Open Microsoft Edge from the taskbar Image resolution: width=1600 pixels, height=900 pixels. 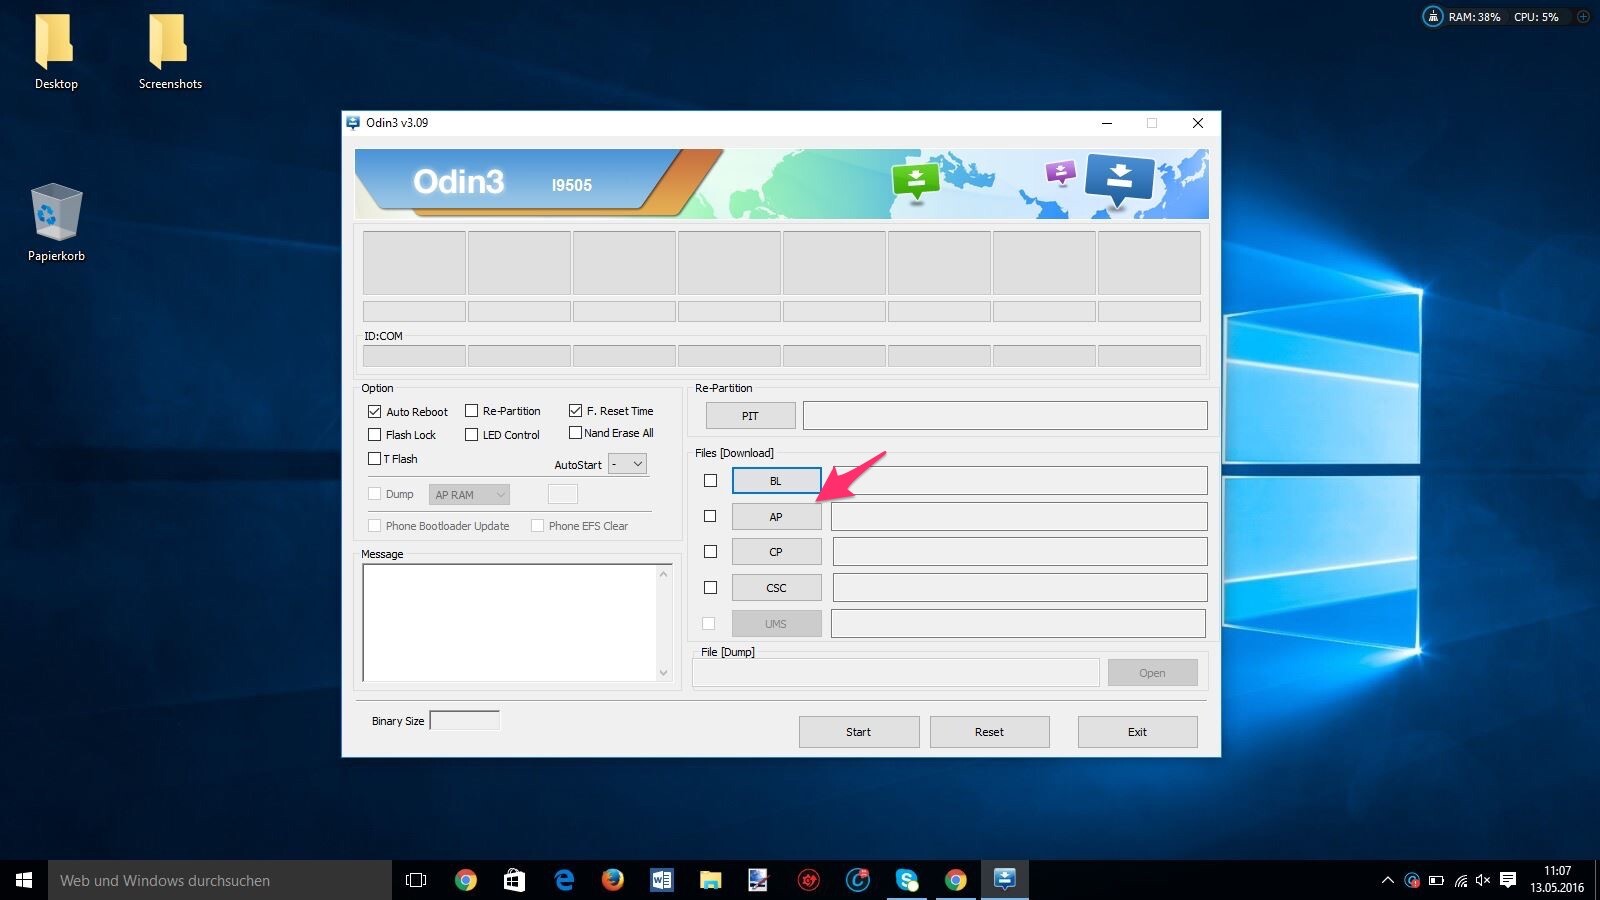pyautogui.click(x=564, y=880)
